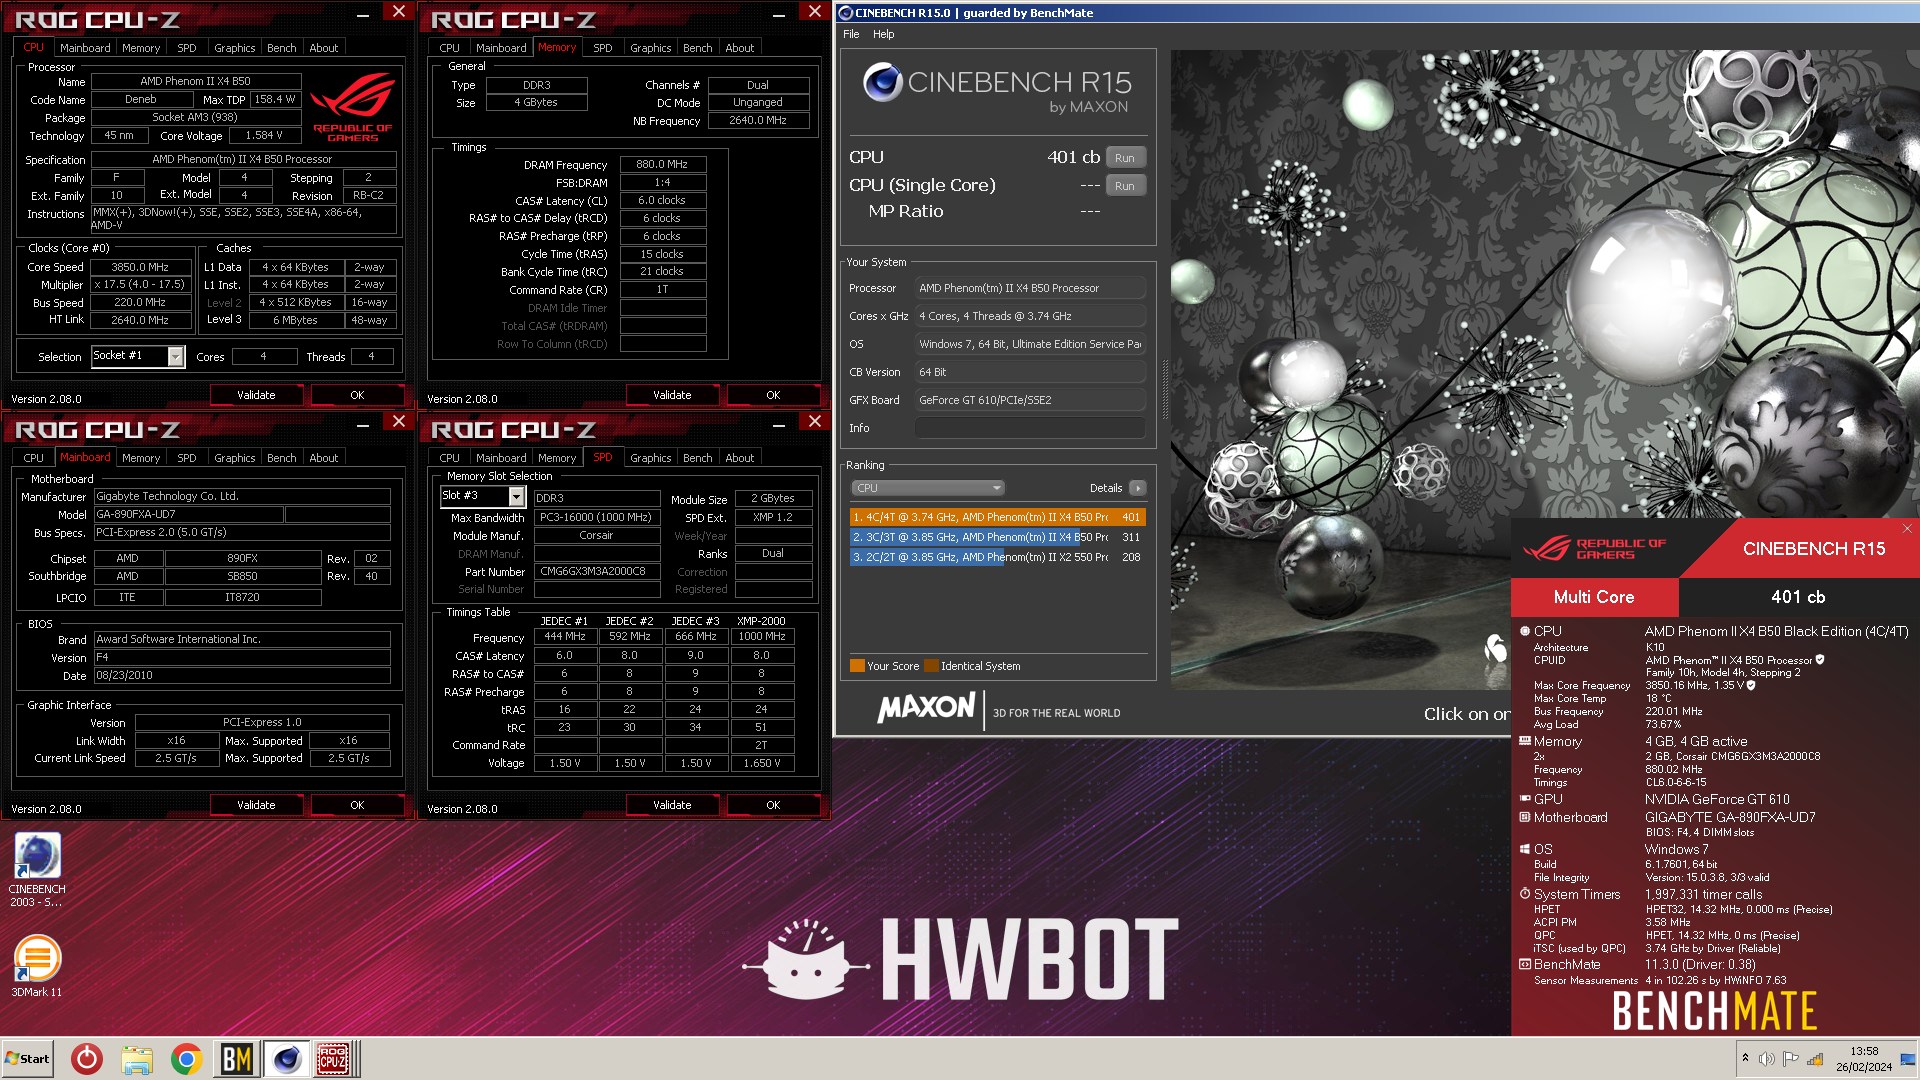This screenshot has height=1080, width=1920.
Task: Switch to the CPU tab in the CPU-Z SPD window
Action: (449, 458)
